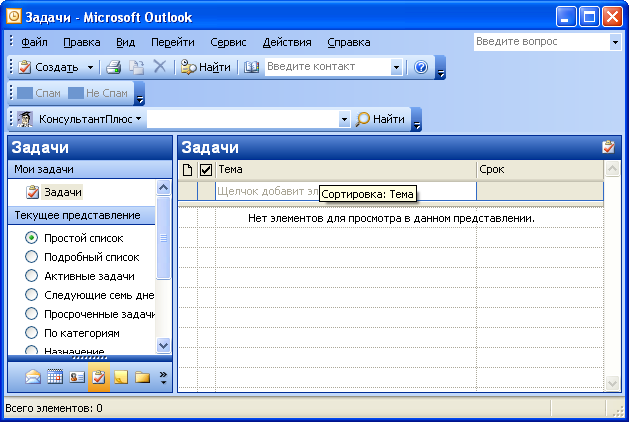
Task: Click the Найти button in standard toolbar
Action: coord(205,67)
